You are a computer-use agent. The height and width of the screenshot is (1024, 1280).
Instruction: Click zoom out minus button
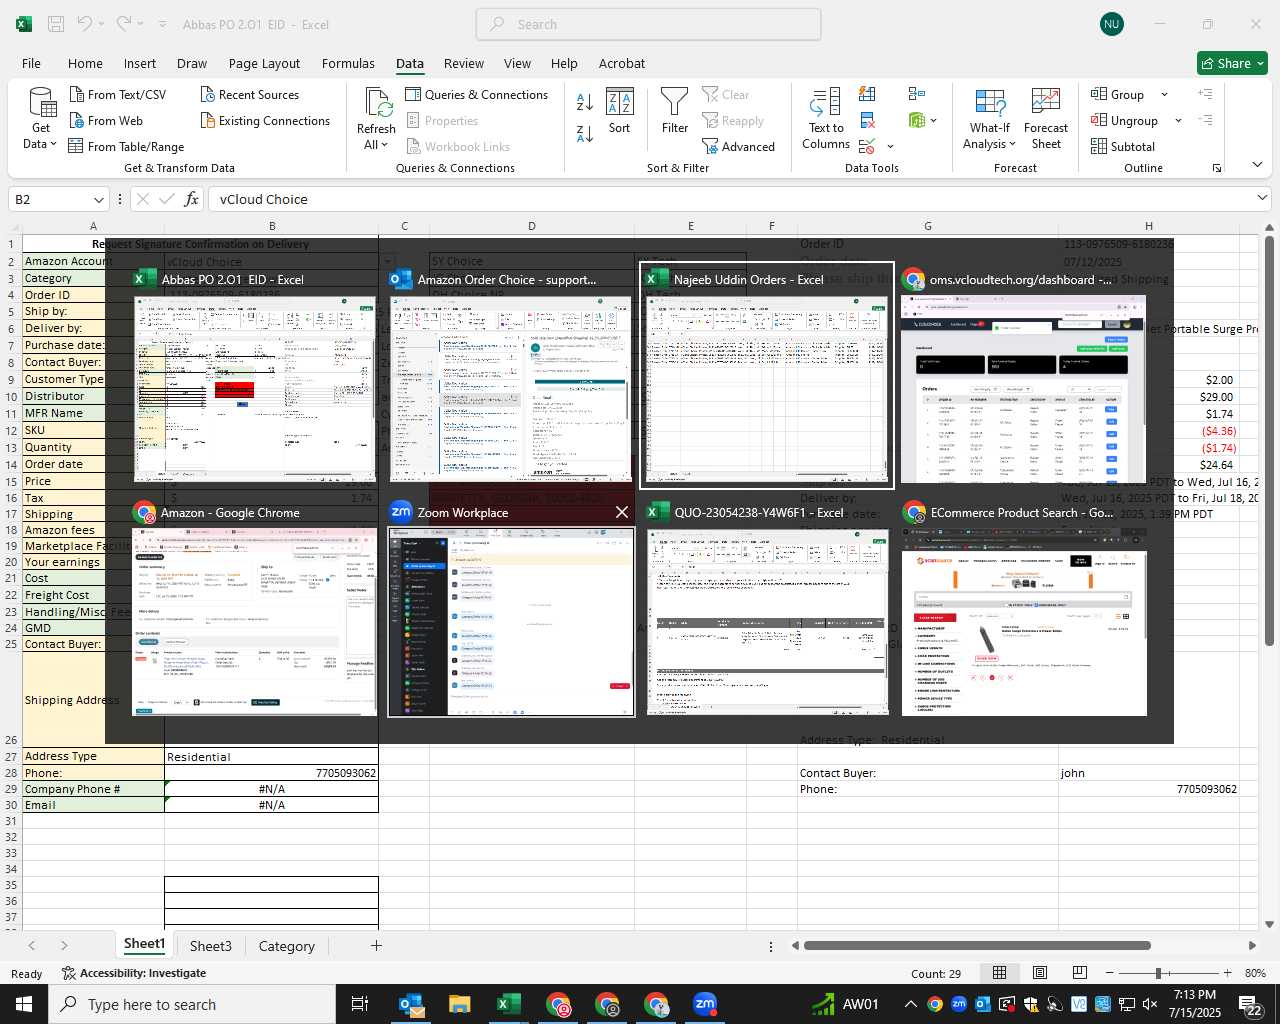[x=1109, y=973]
